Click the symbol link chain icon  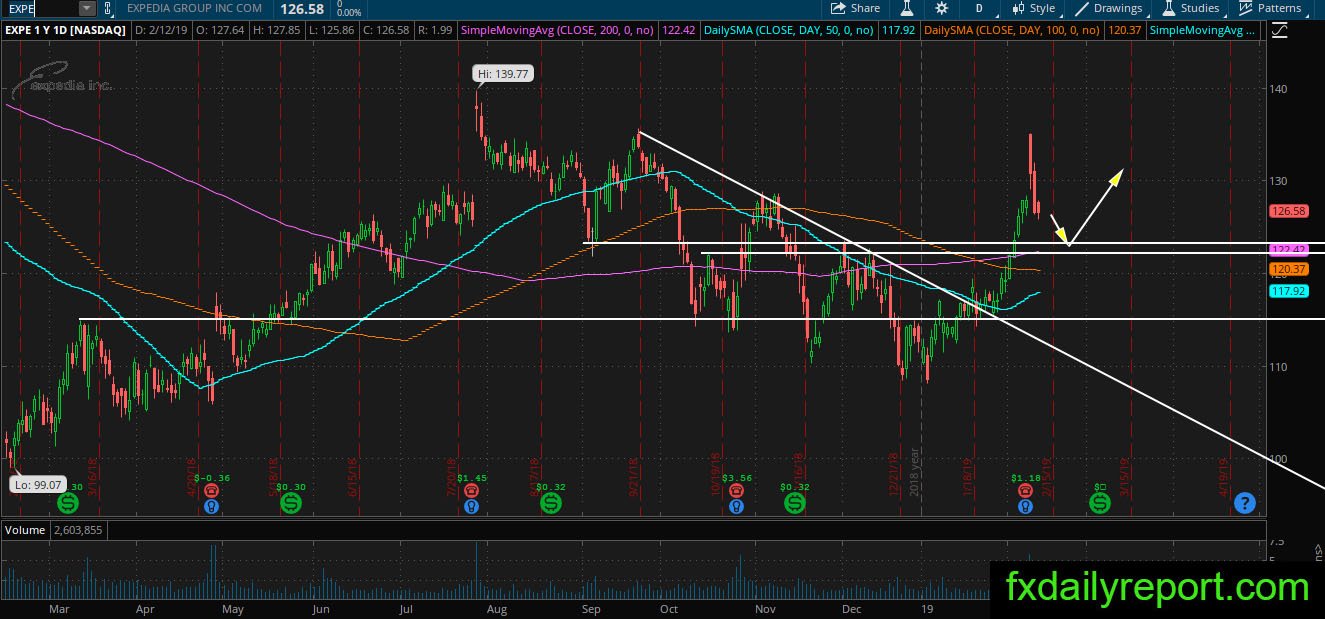click(108, 8)
